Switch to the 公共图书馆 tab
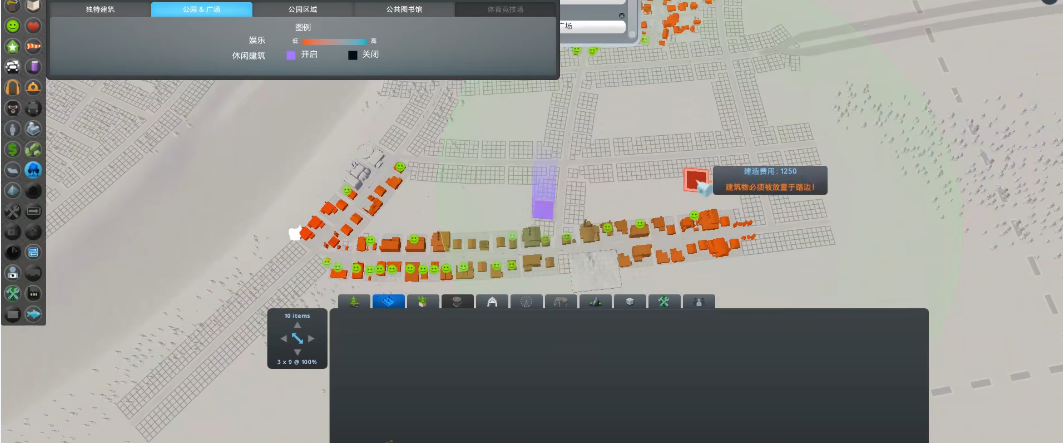Image resolution: width=1063 pixels, height=443 pixels. tap(405, 9)
